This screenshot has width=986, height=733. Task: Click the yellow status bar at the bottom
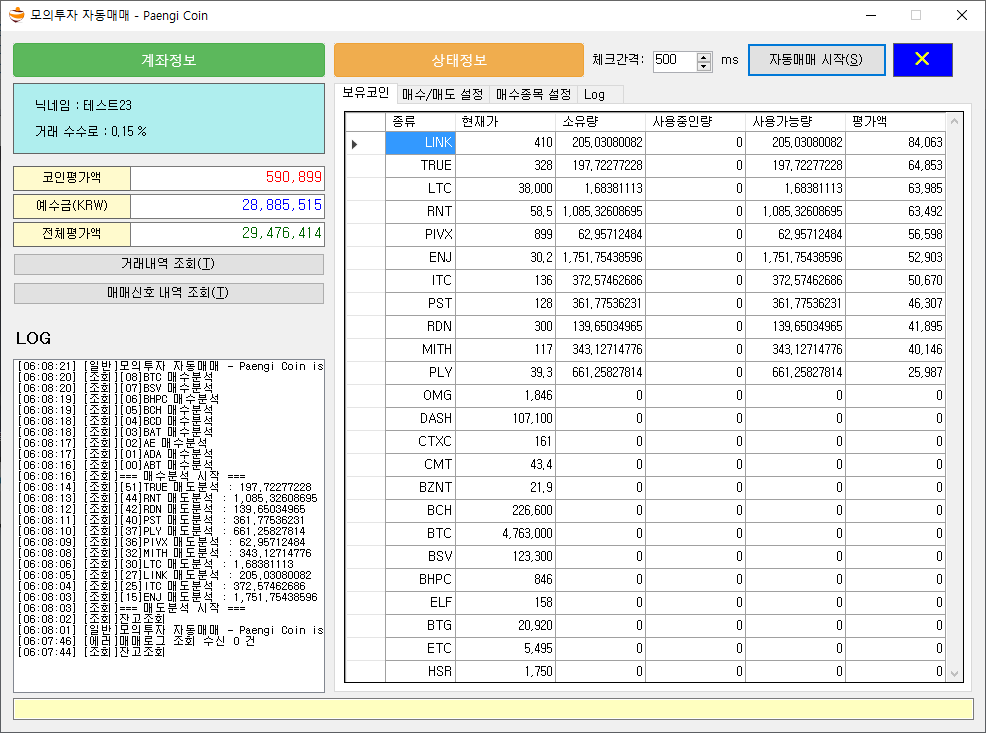coord(493,709)
